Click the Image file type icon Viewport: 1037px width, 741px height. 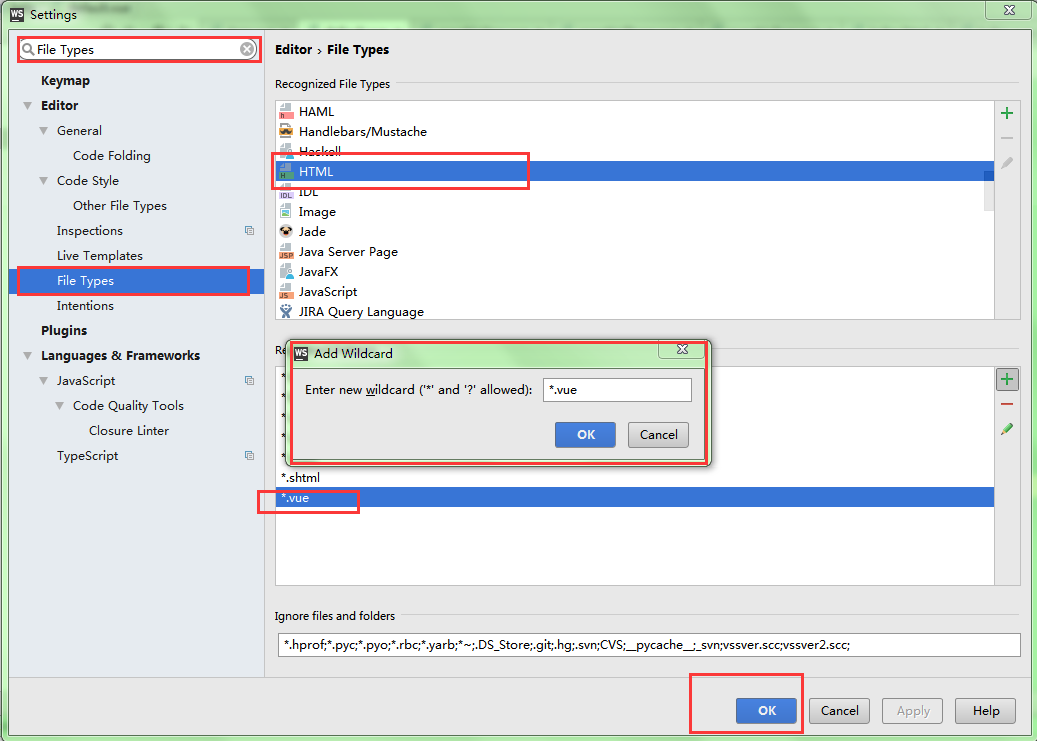tap(286, 212)
